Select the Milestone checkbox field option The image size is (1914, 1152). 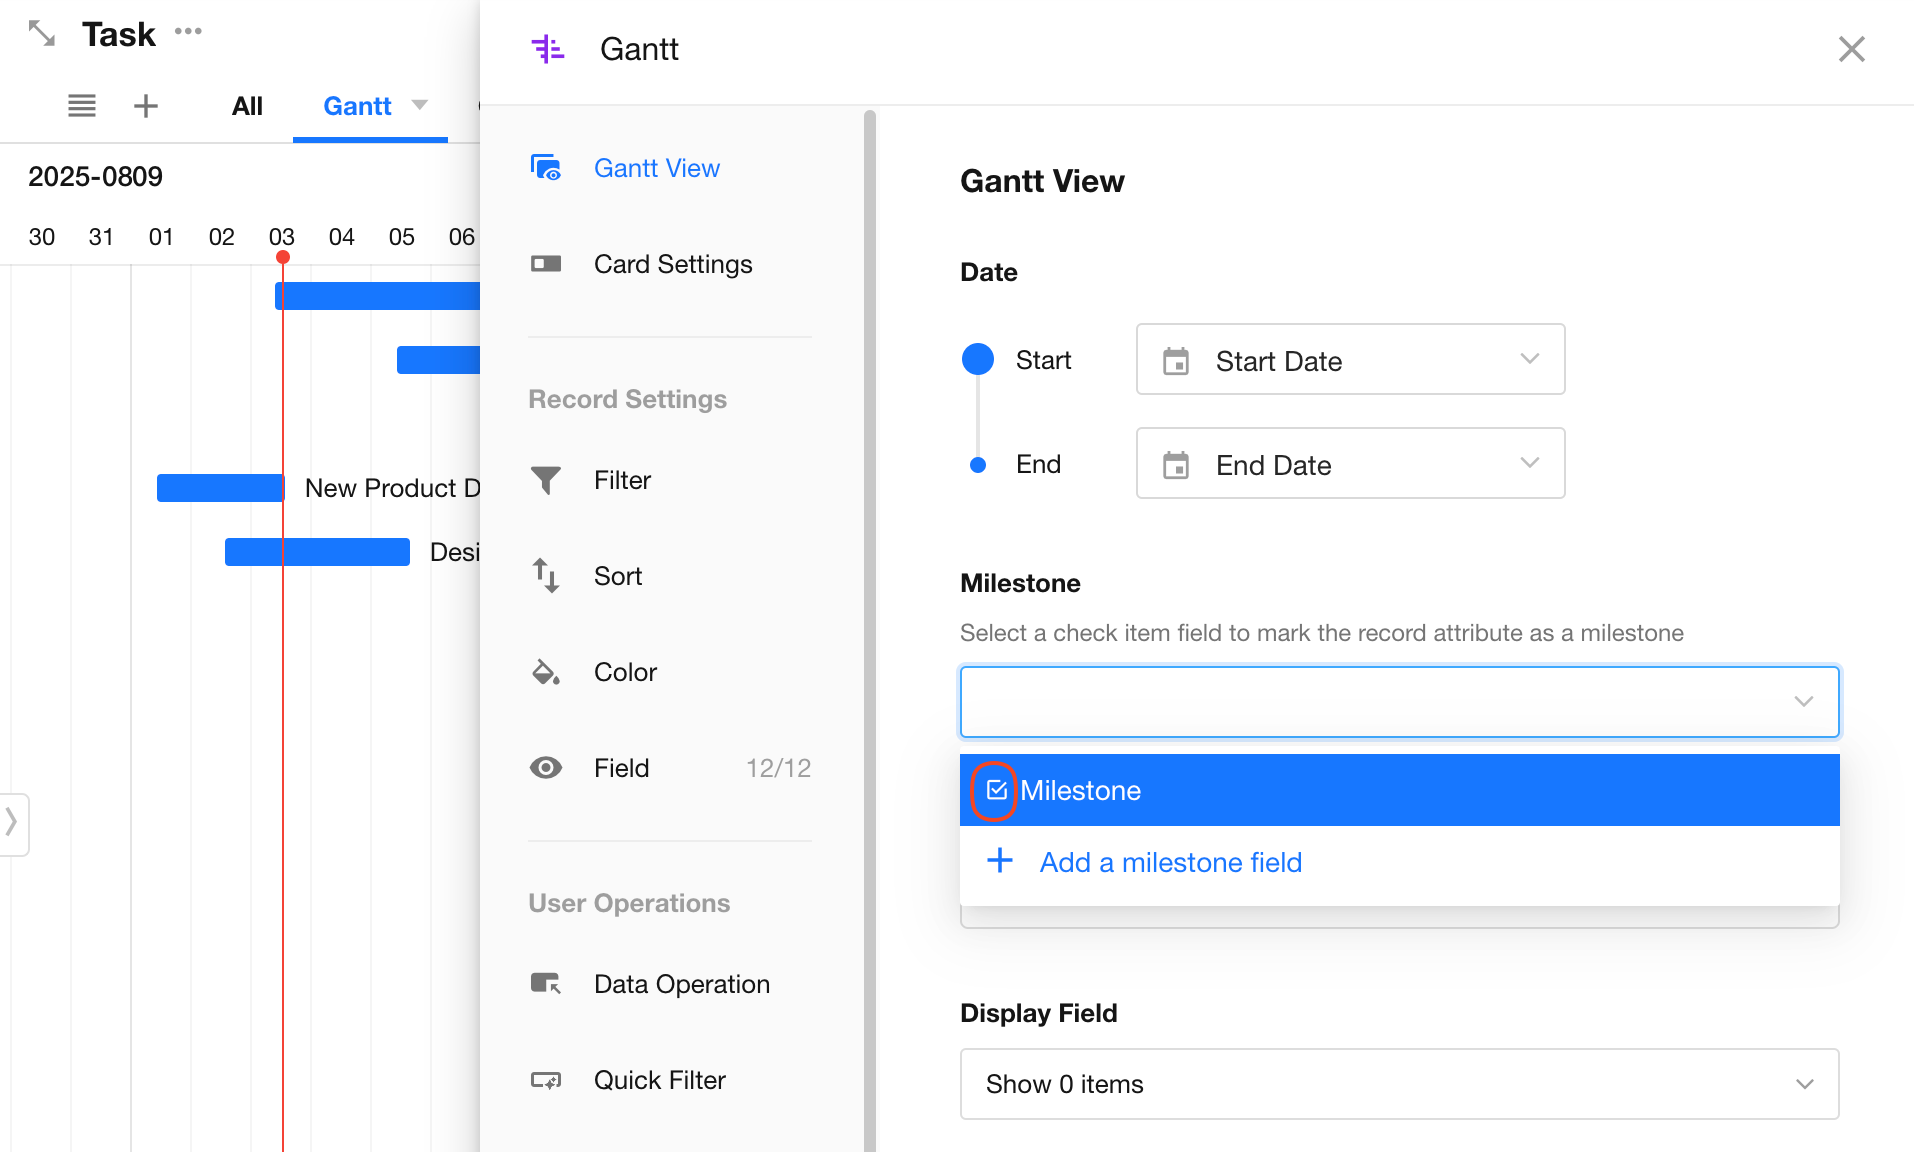[x=1080, y=790]
